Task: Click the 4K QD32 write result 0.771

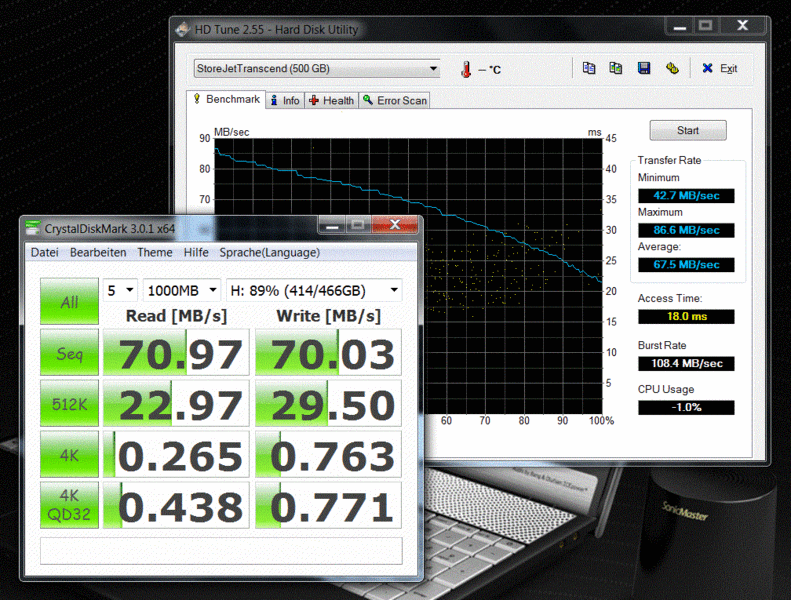Action: pyautogui.click(x=328, y=505)
